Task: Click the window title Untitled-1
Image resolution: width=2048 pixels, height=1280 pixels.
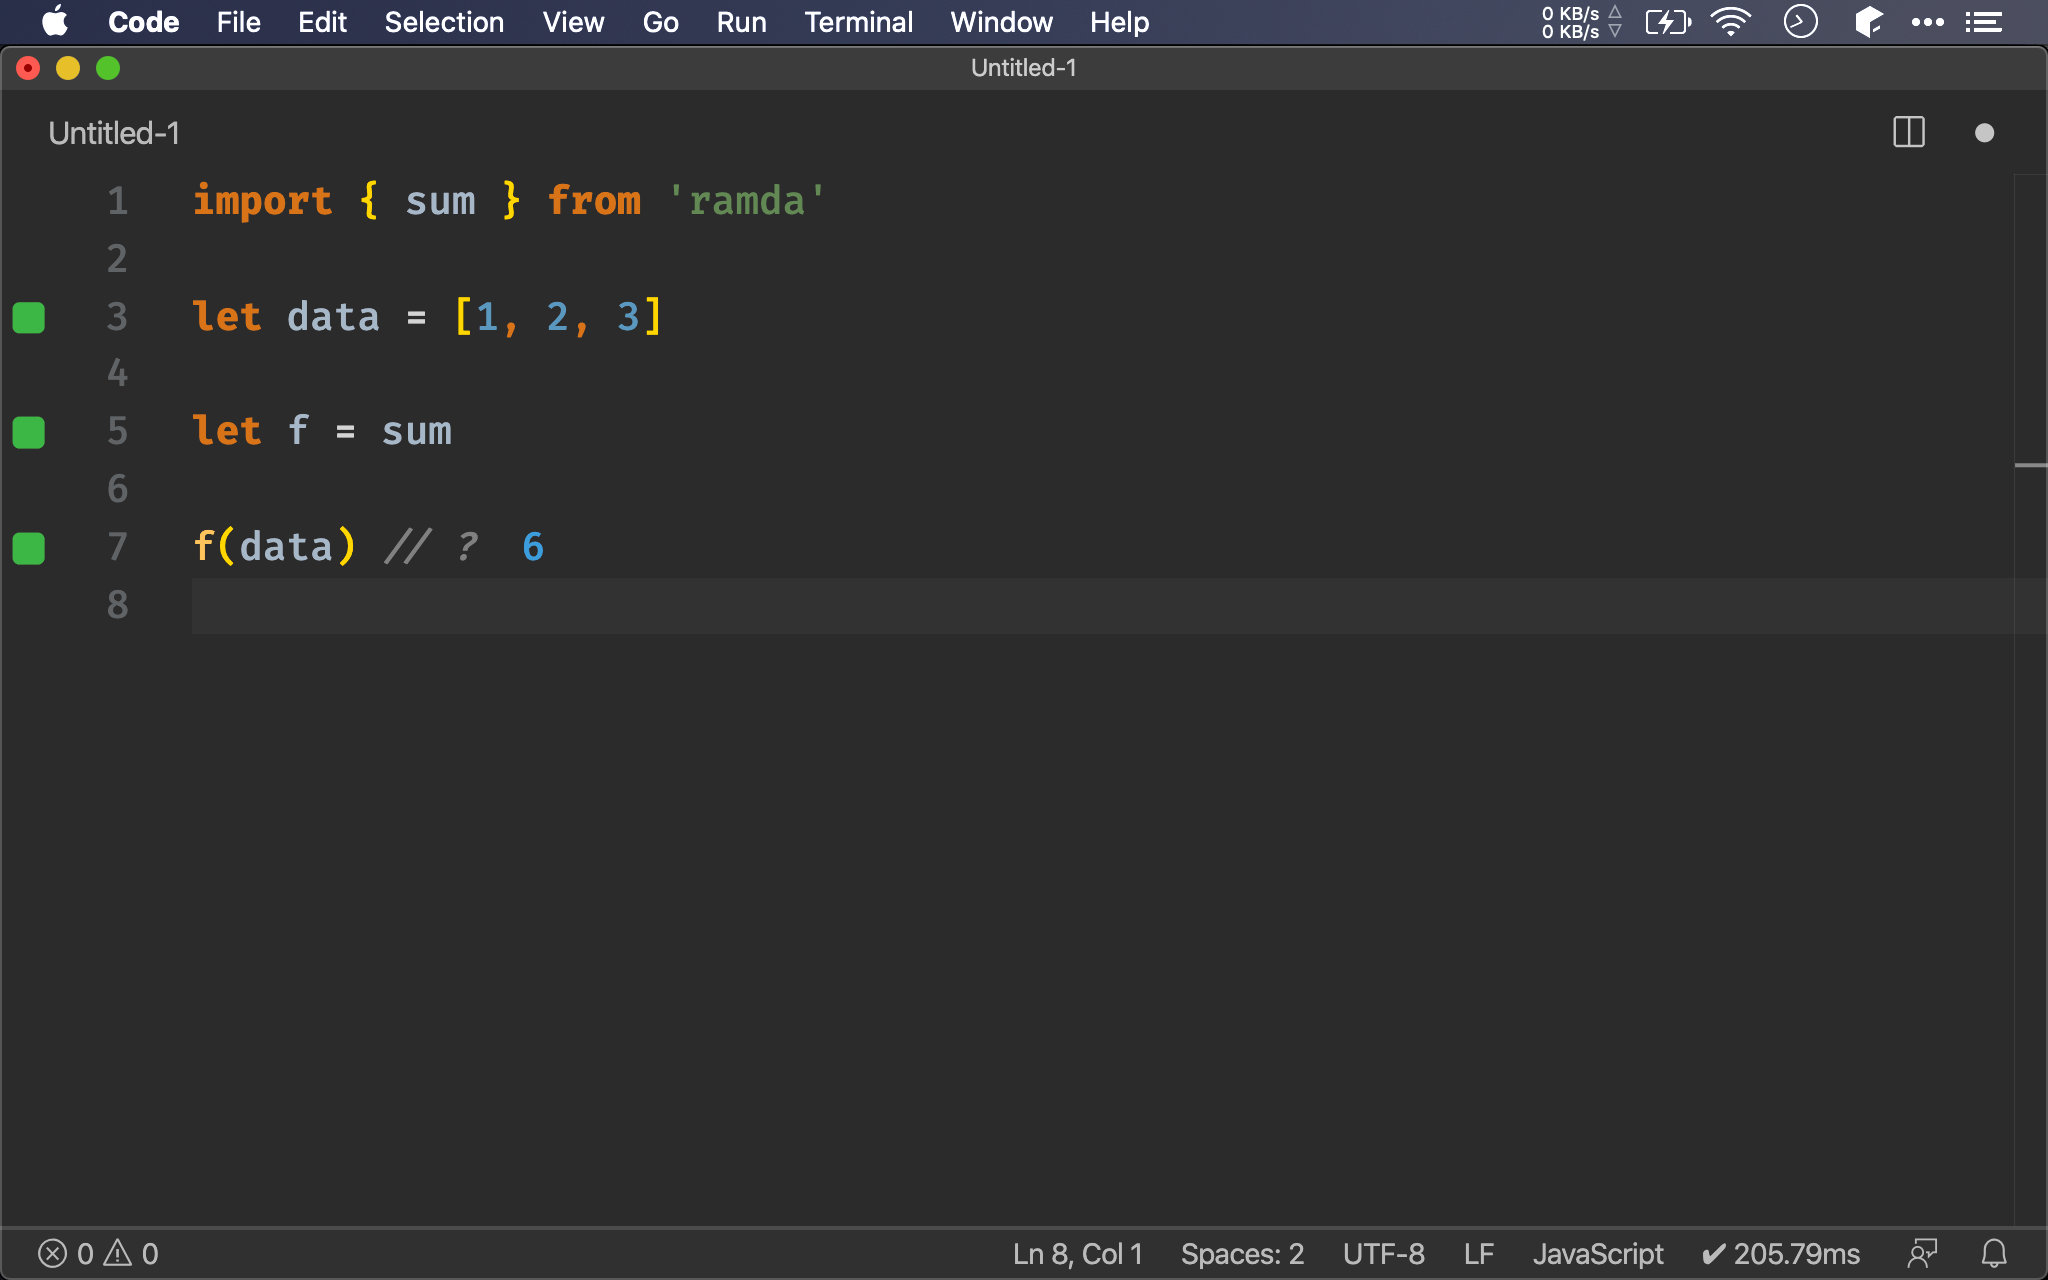Action: click(1023, 68)
